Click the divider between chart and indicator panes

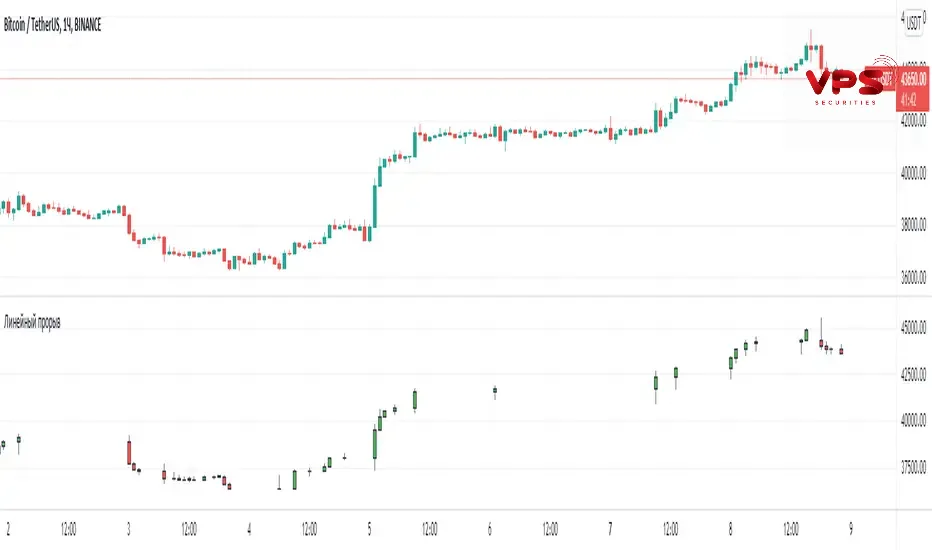point(450,296)
